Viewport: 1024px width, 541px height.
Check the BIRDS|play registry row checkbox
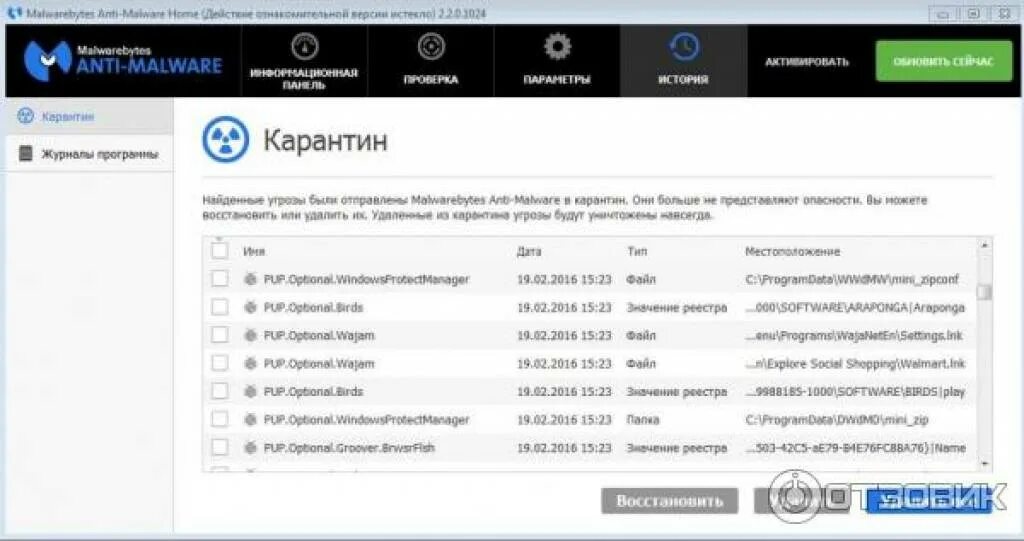[x=219, y=391]
